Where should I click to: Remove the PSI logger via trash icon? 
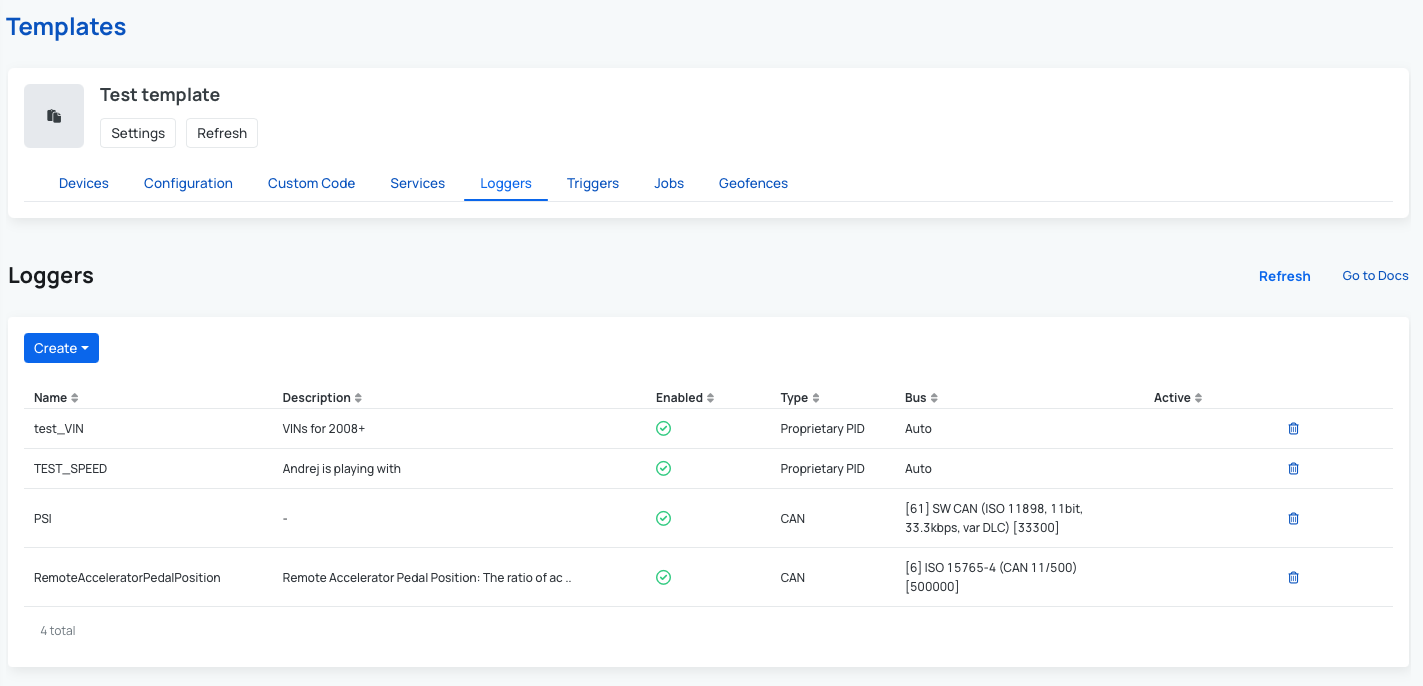(1293, 518)
